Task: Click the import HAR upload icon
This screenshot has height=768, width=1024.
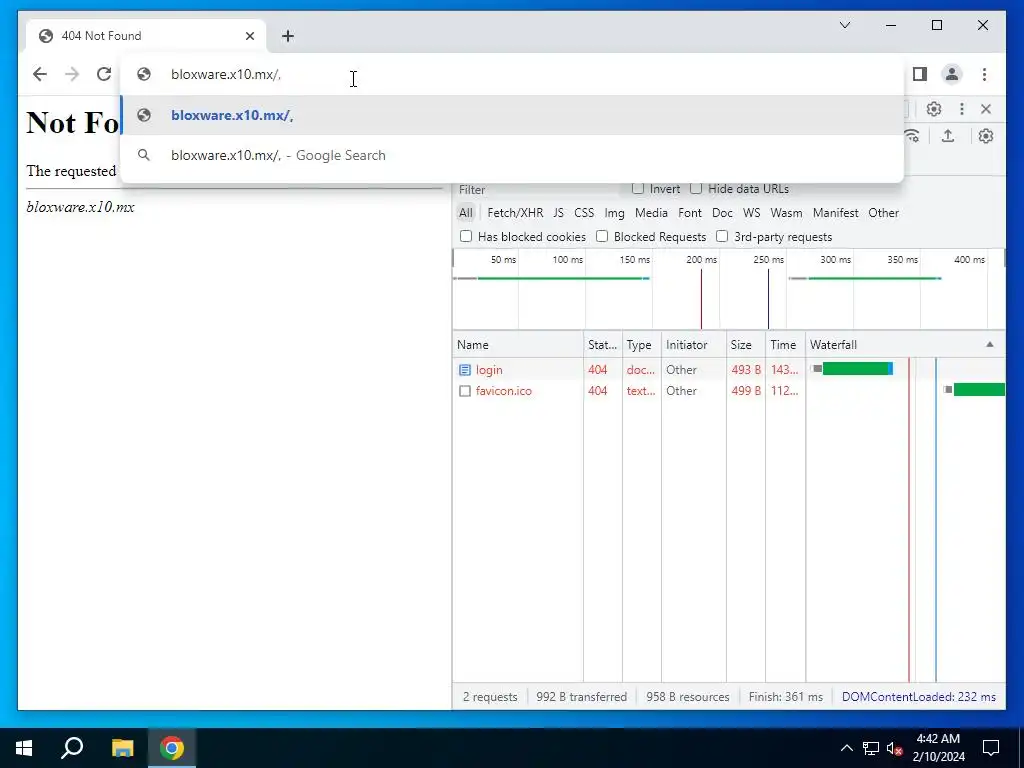Action: 948,136
